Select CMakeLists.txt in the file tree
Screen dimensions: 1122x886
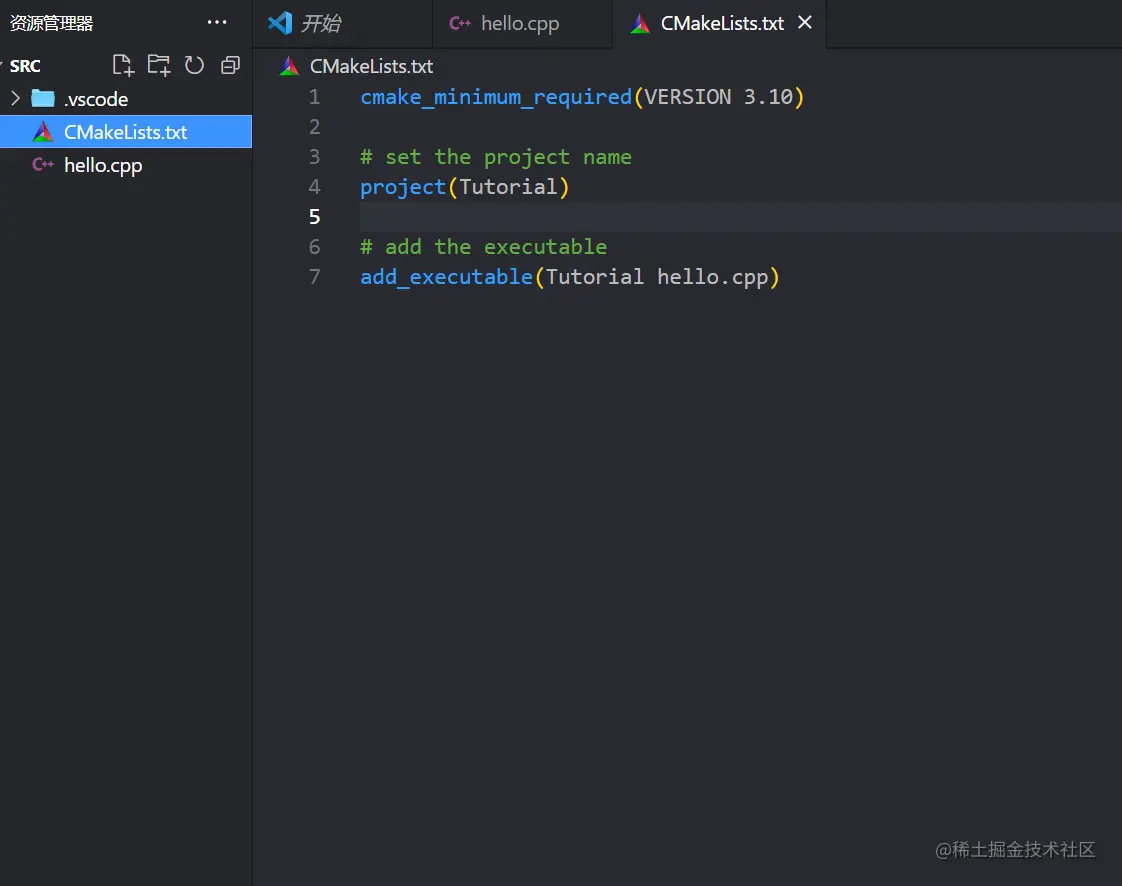click(x=126, y=132)
